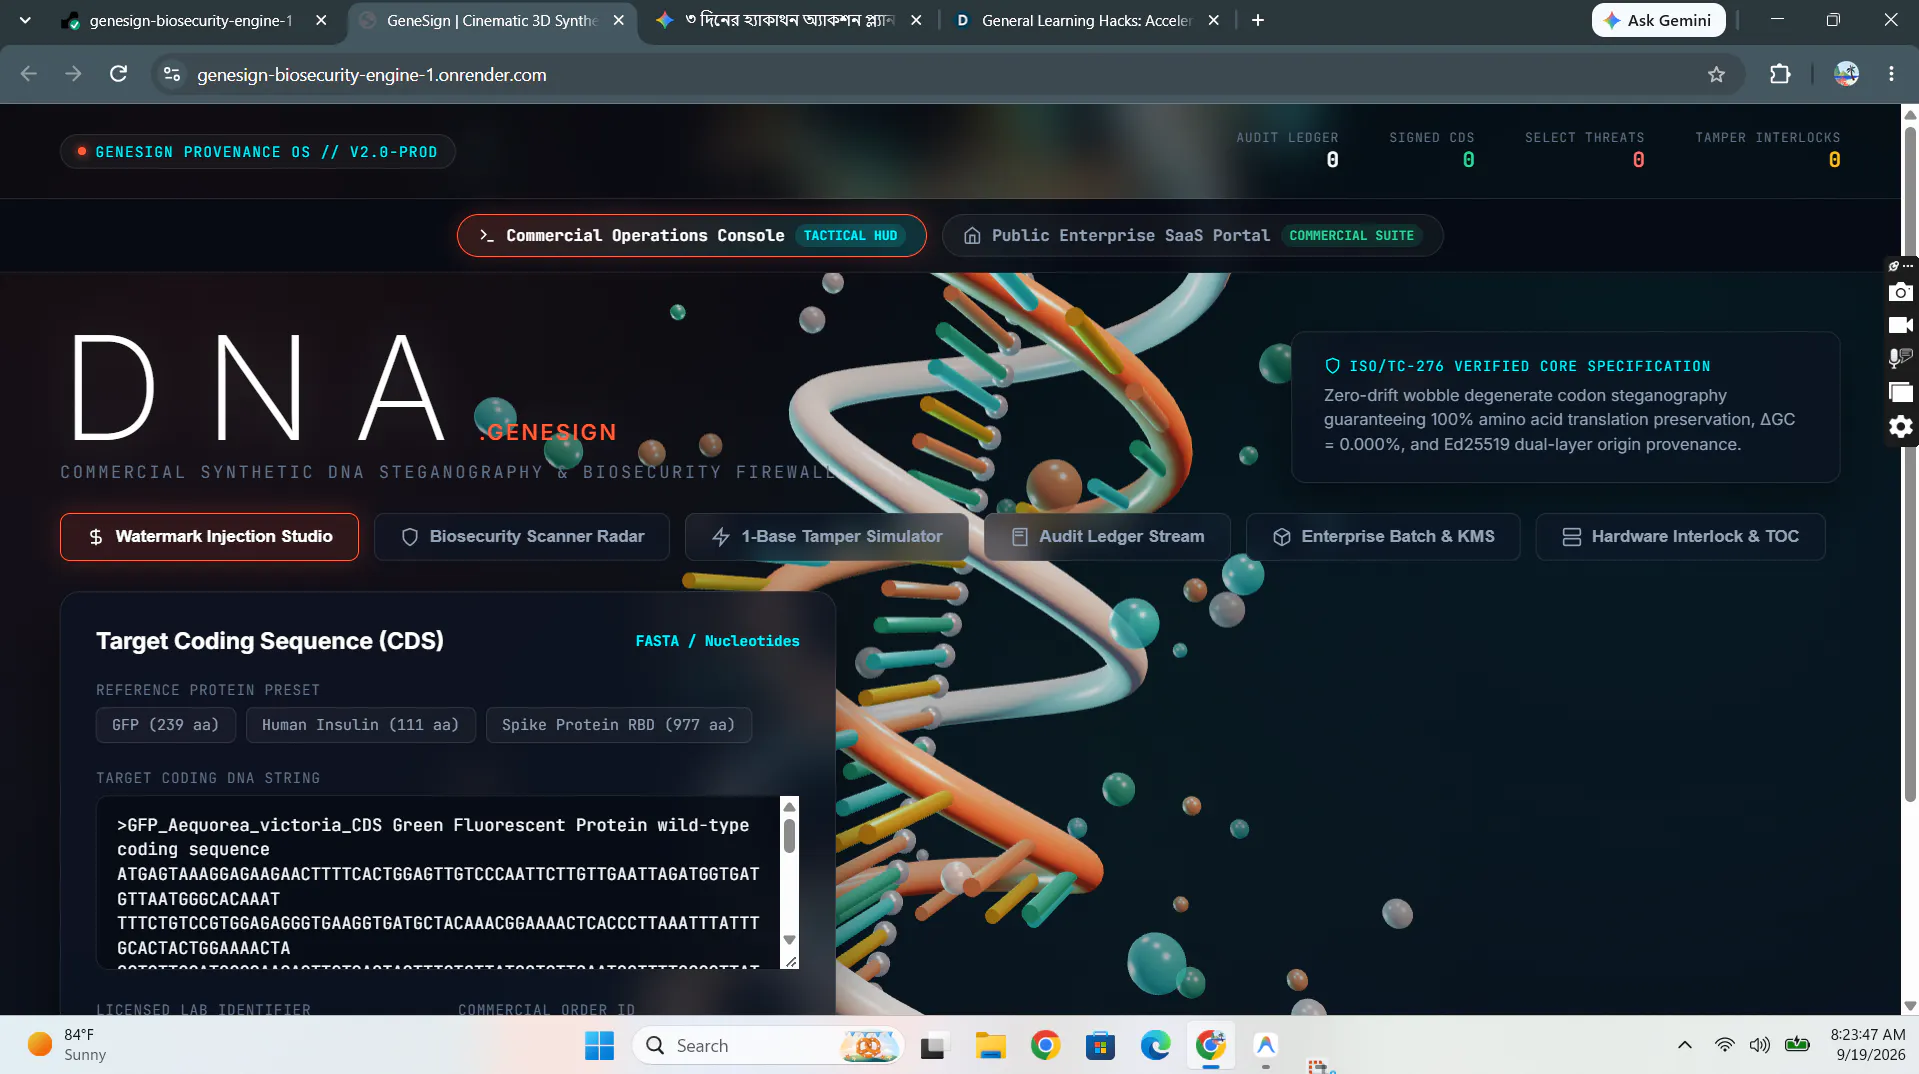Click the Select Threats counter
Viewport: 1919px width, 1074px height.
[x=1584, y=150]
